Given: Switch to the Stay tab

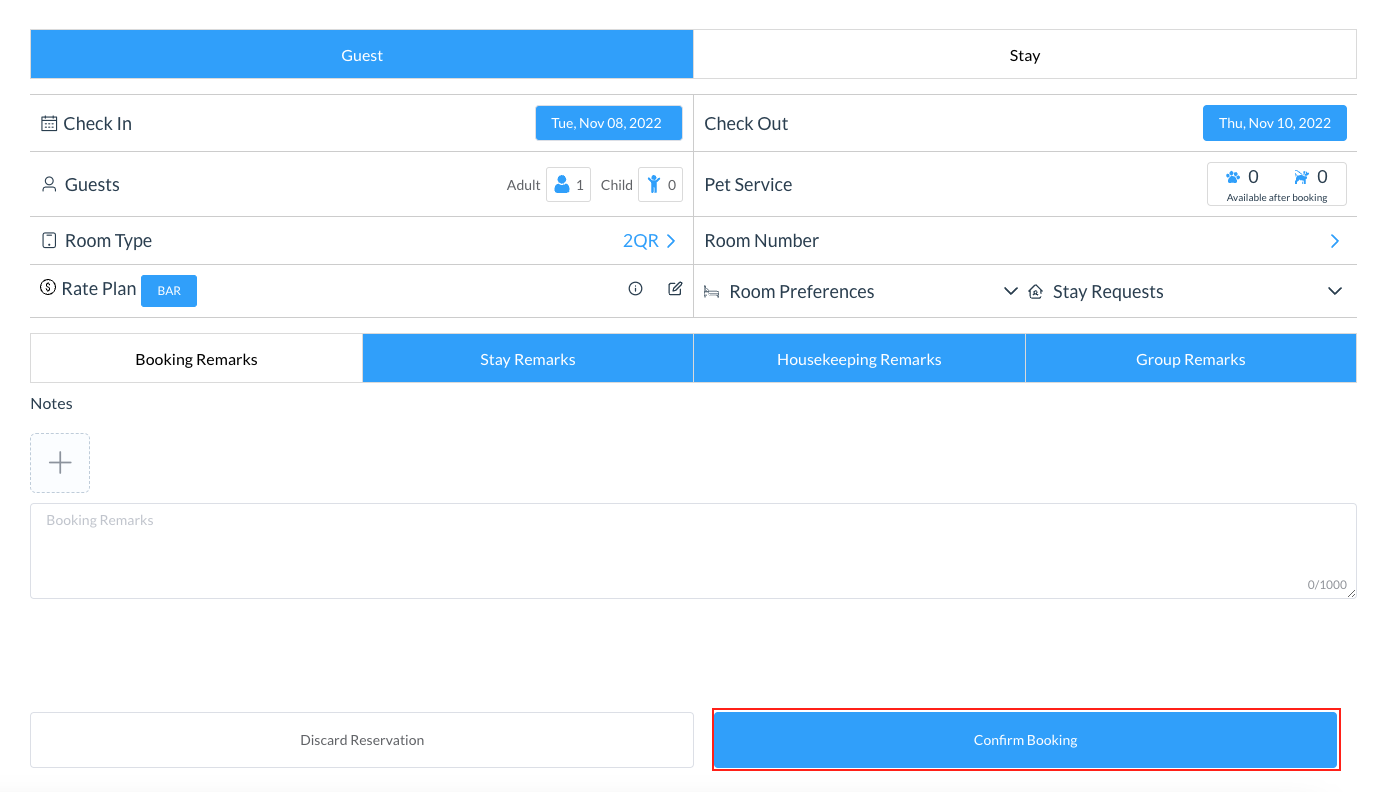Looking at the screenshot, I should click(x=1024, y=55).
